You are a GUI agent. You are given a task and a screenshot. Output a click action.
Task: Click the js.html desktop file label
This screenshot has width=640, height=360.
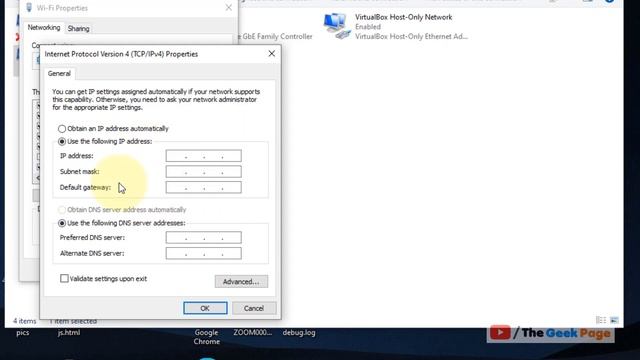click(69, 333)
